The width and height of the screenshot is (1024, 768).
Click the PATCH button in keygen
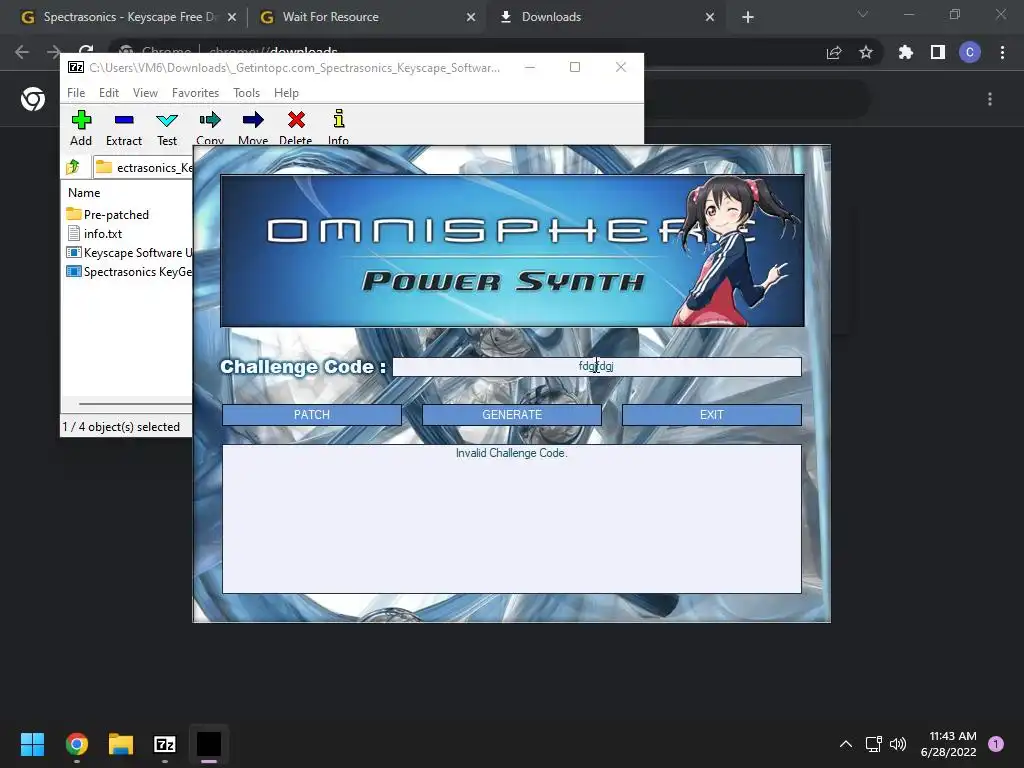tap(312, 415)
